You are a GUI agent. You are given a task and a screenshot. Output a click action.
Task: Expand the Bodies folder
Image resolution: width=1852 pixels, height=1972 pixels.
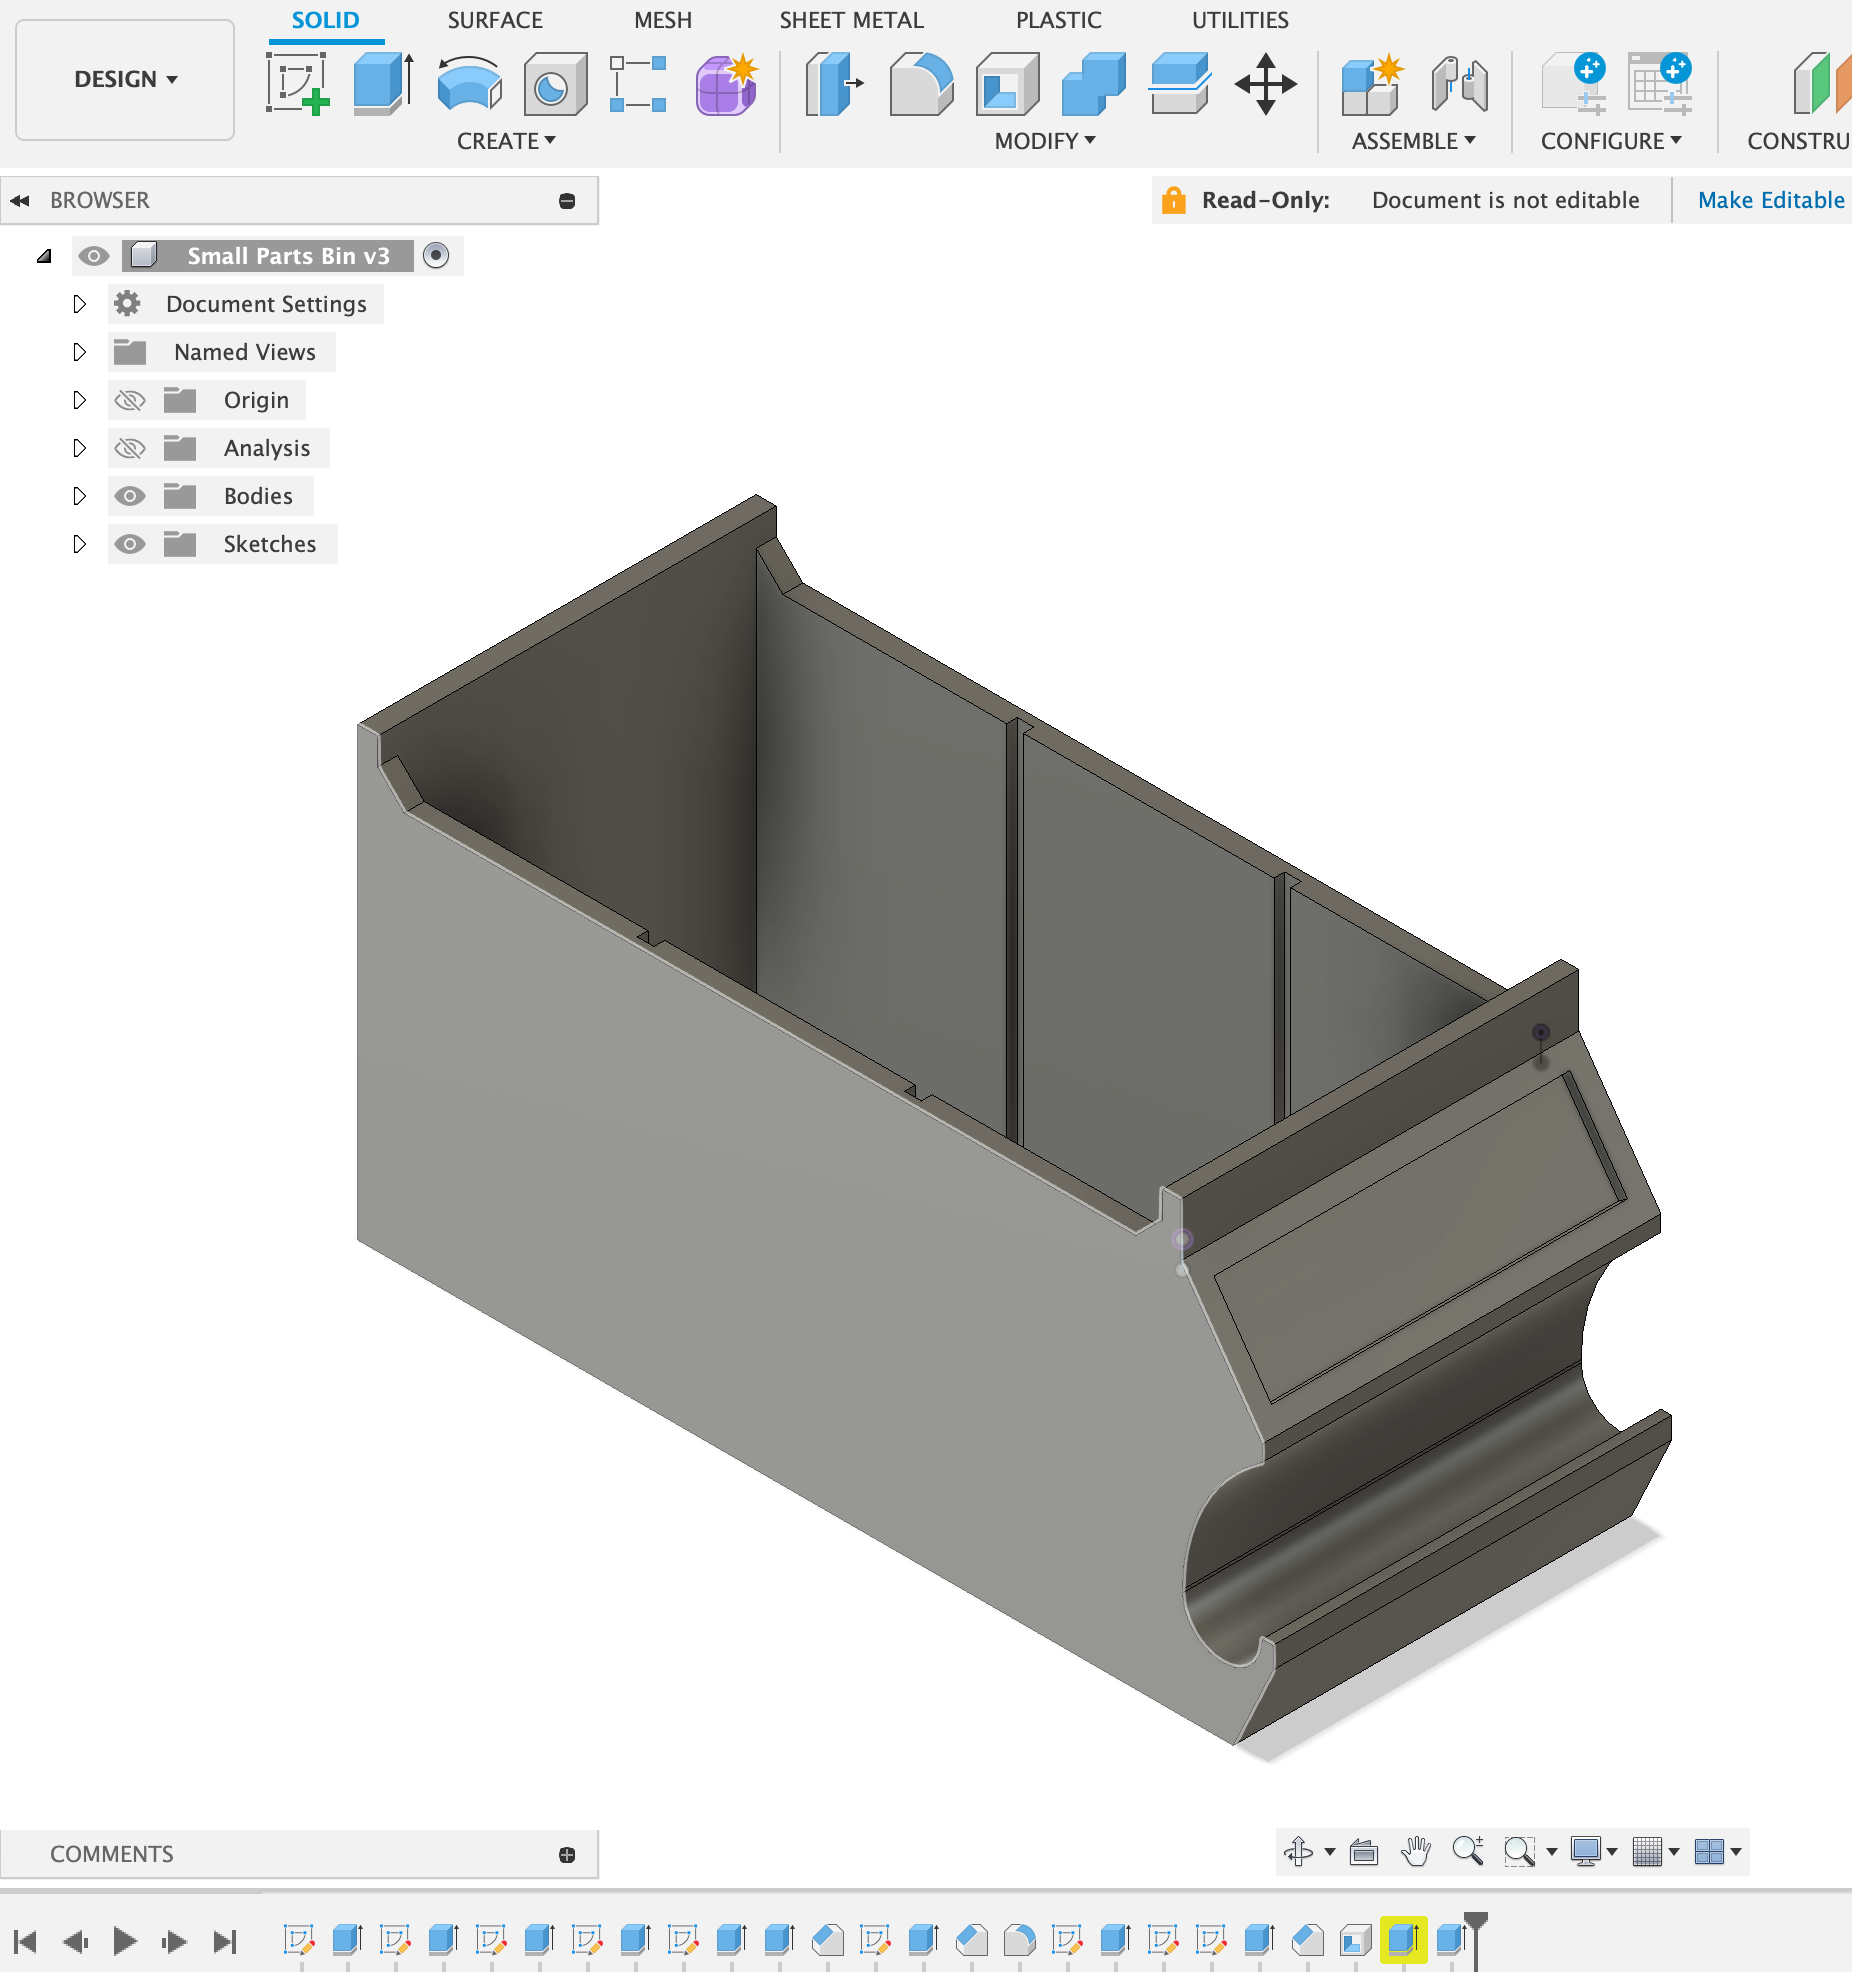(80, 496)
